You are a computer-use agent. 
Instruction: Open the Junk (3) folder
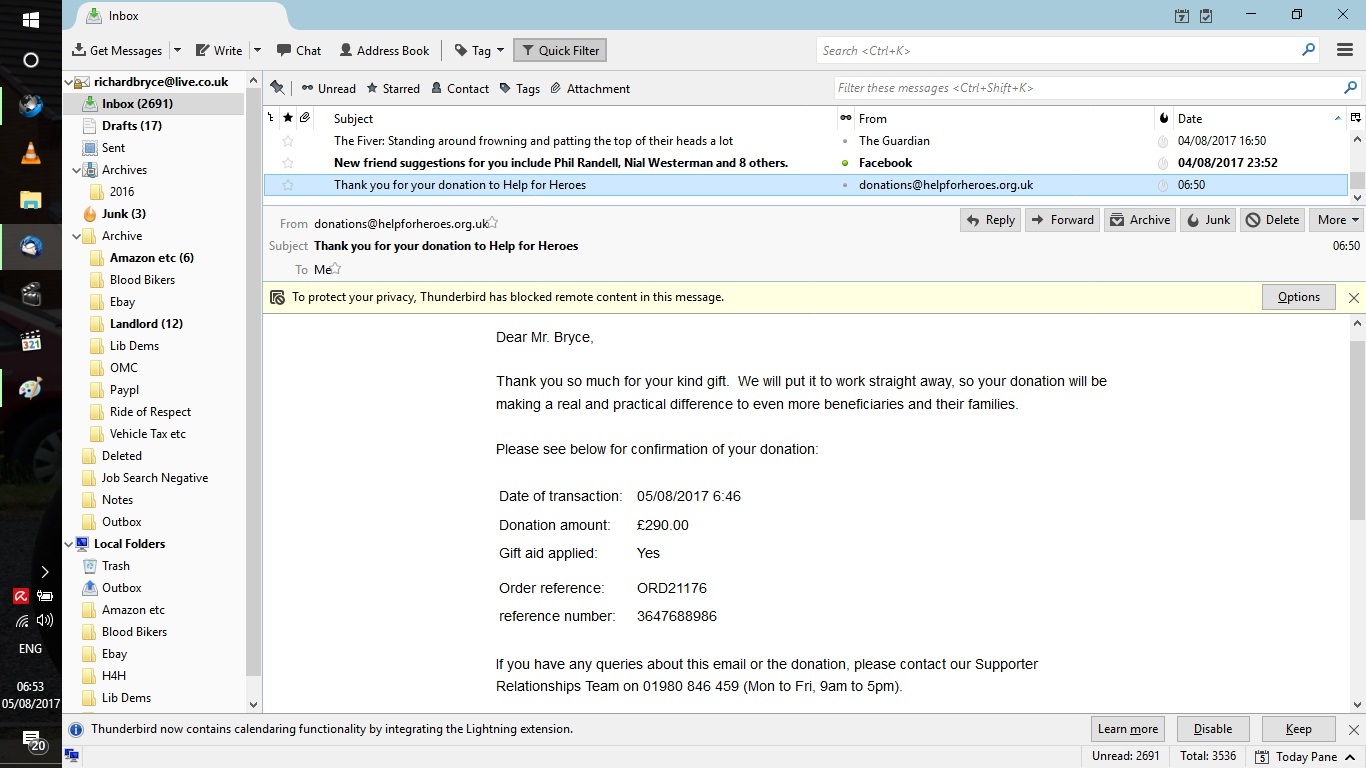[123, 214]
